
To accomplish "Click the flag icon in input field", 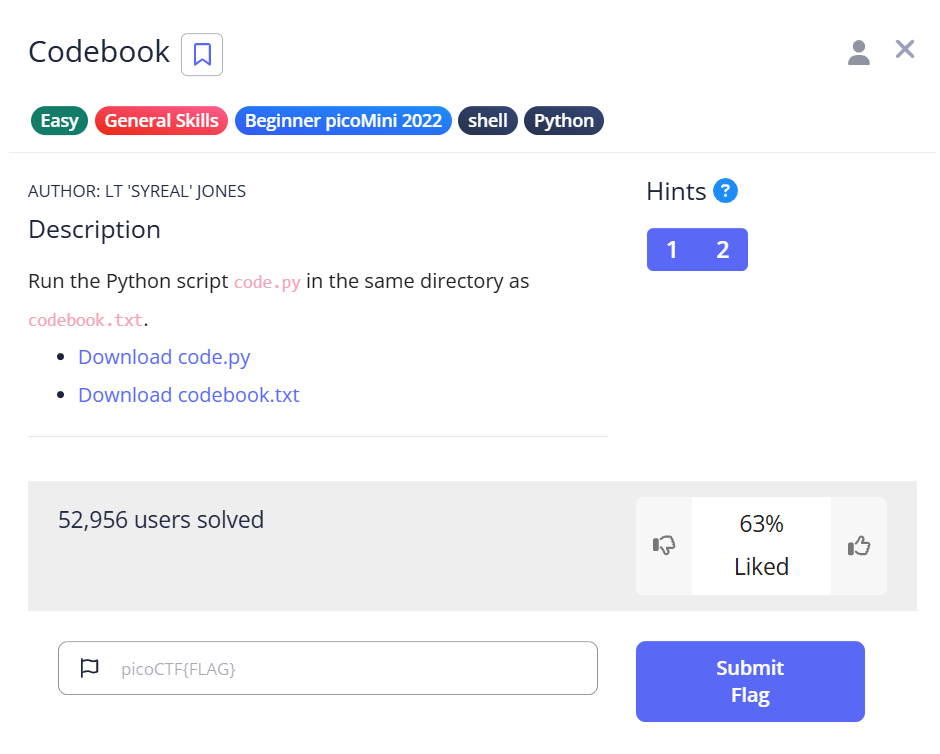I will click(x=89, y=668).
